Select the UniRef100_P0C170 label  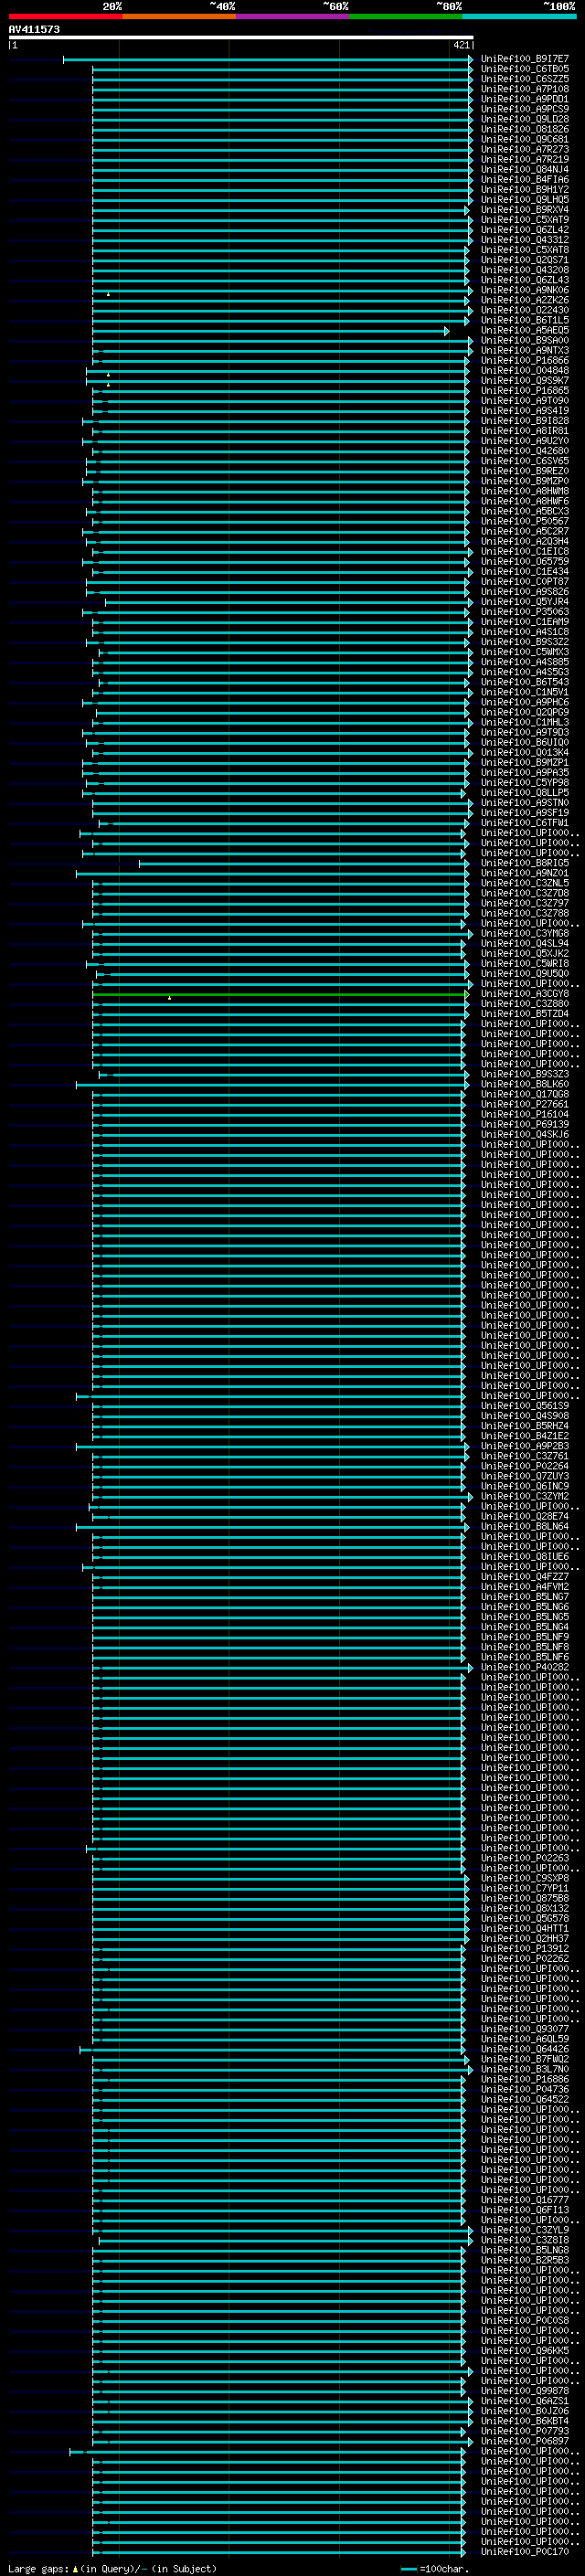point(525,2551)
